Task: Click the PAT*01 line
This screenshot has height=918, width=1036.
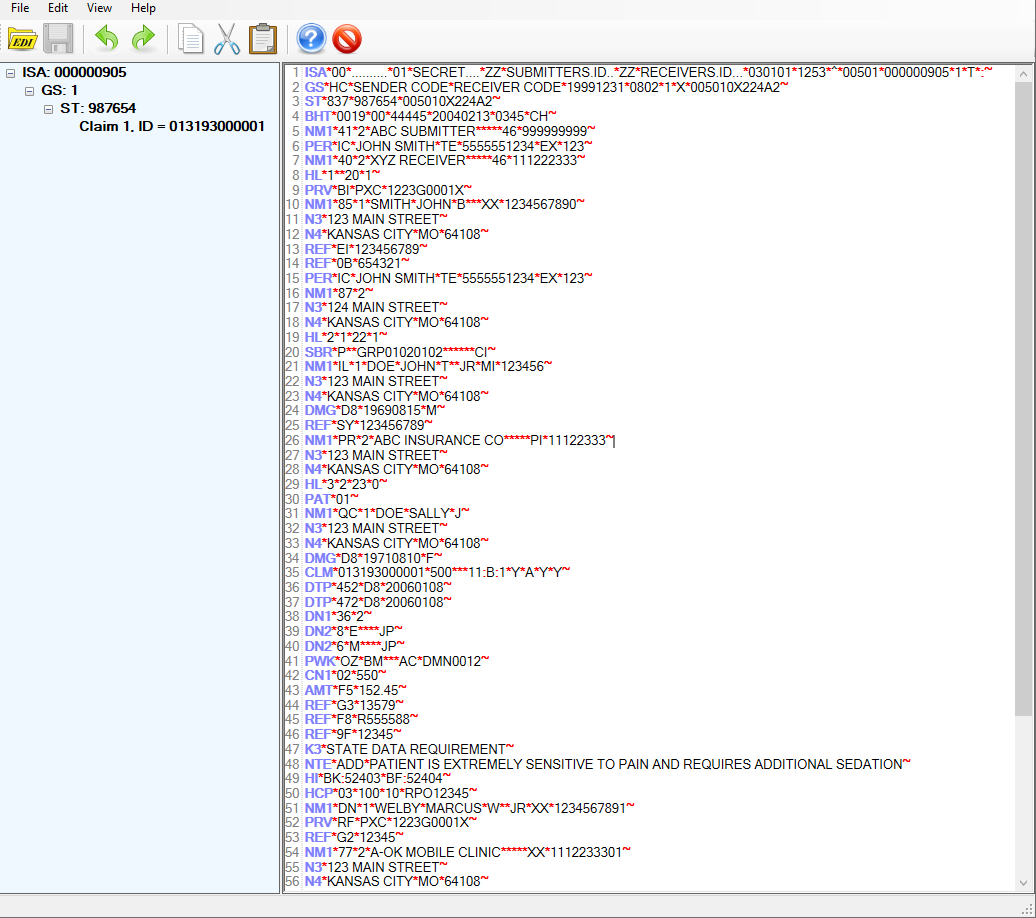Action: (332, 499)
